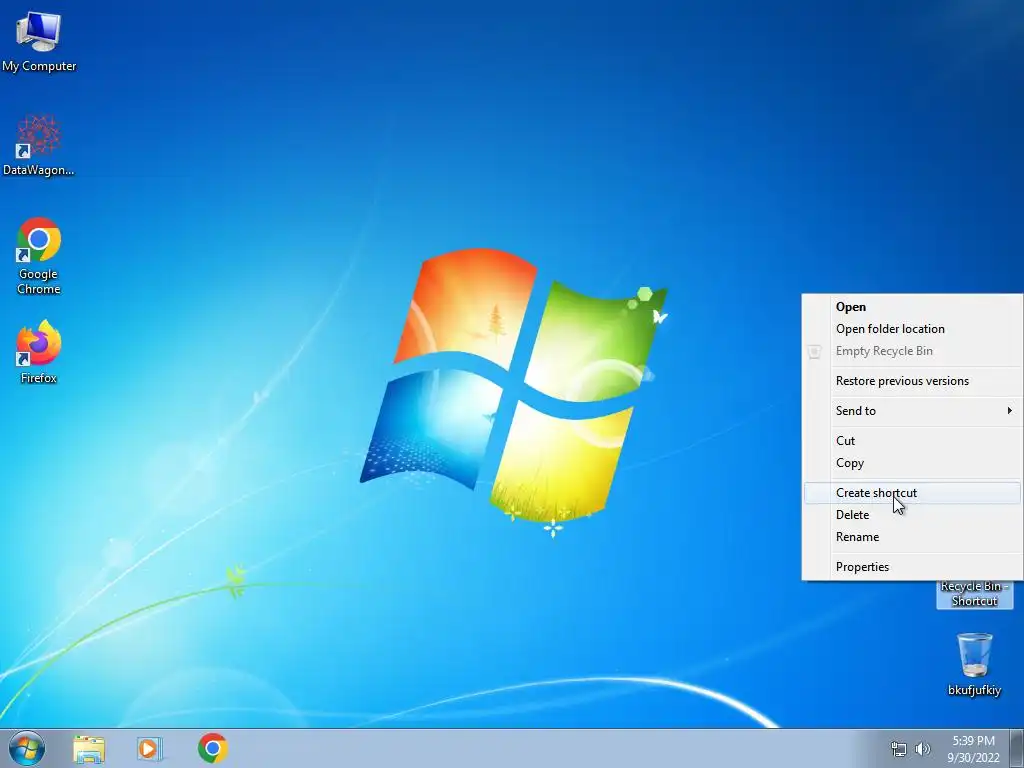Choose Cut from the context menu
This screenshot has height=768, width=1024.
(x=912, y=441)
